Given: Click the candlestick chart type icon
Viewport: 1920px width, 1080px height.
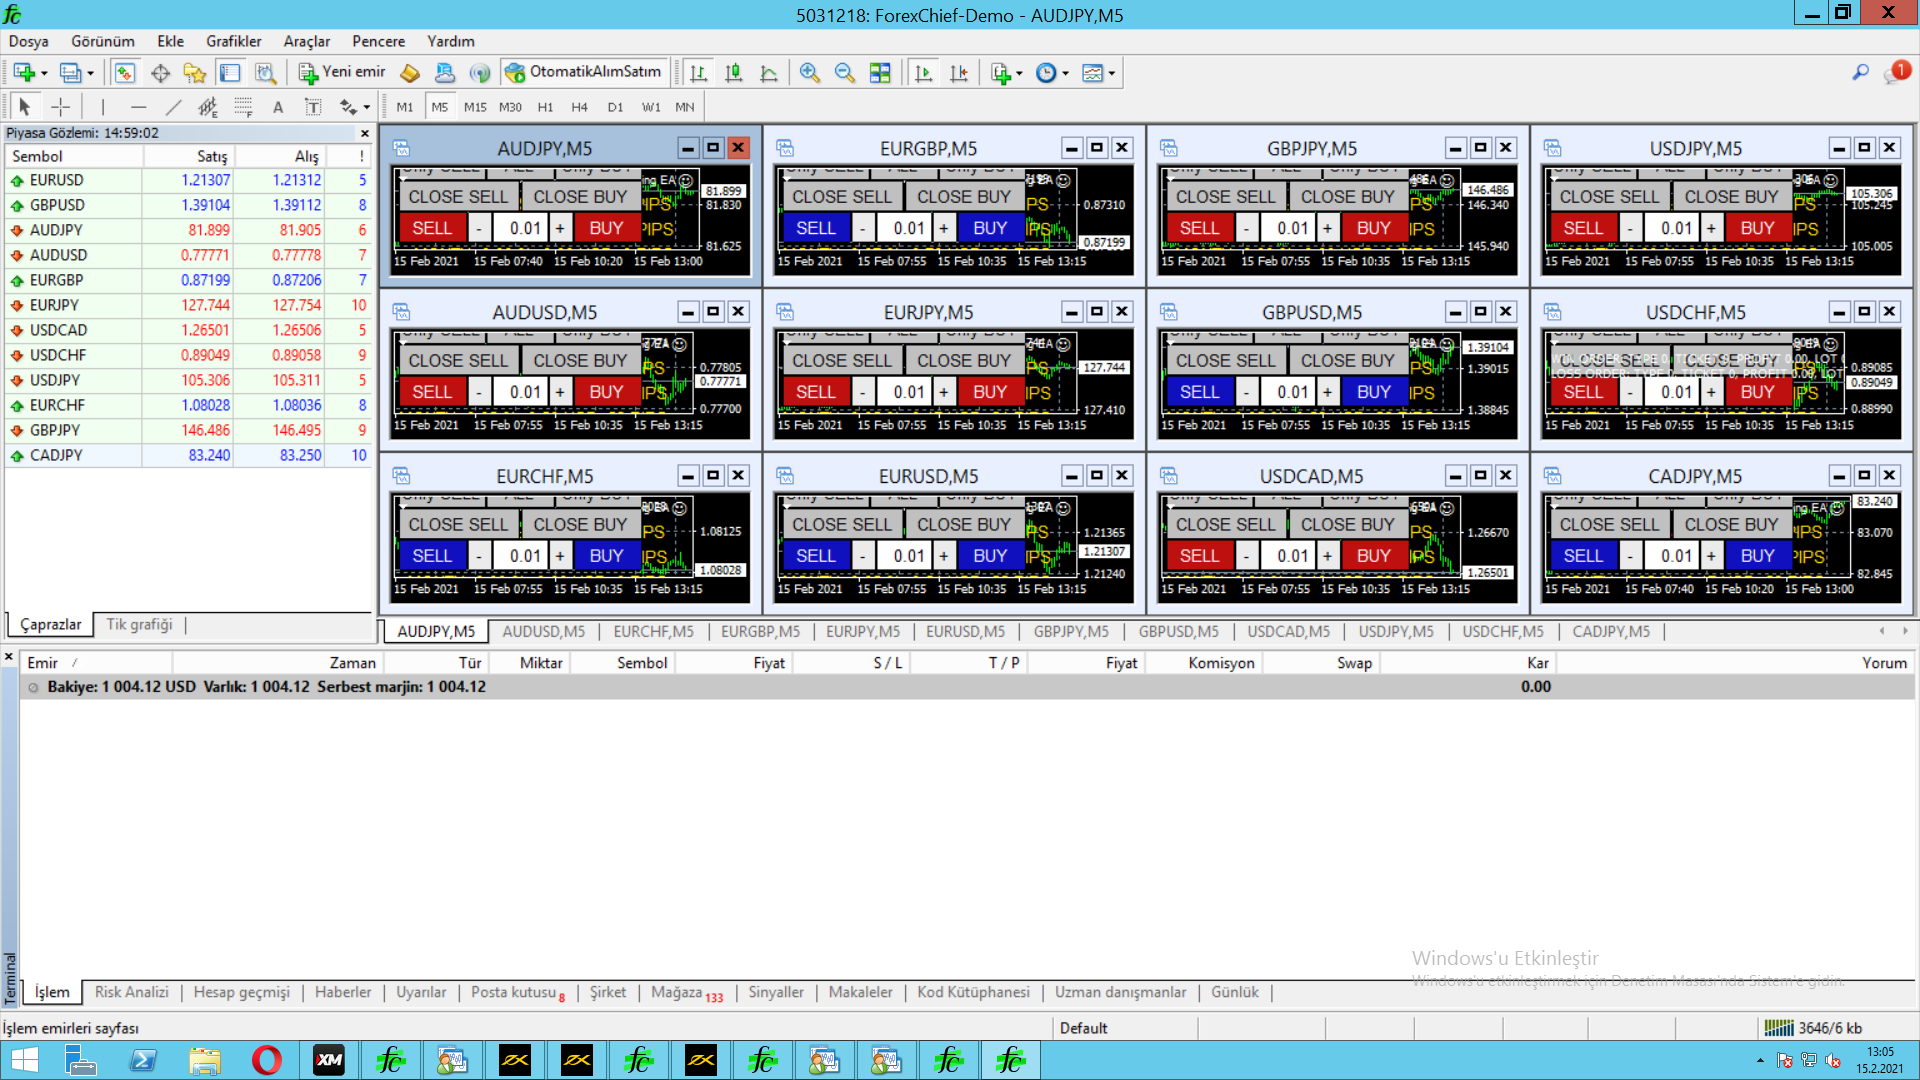Looking at the screenshot, I should pos(733,73).
